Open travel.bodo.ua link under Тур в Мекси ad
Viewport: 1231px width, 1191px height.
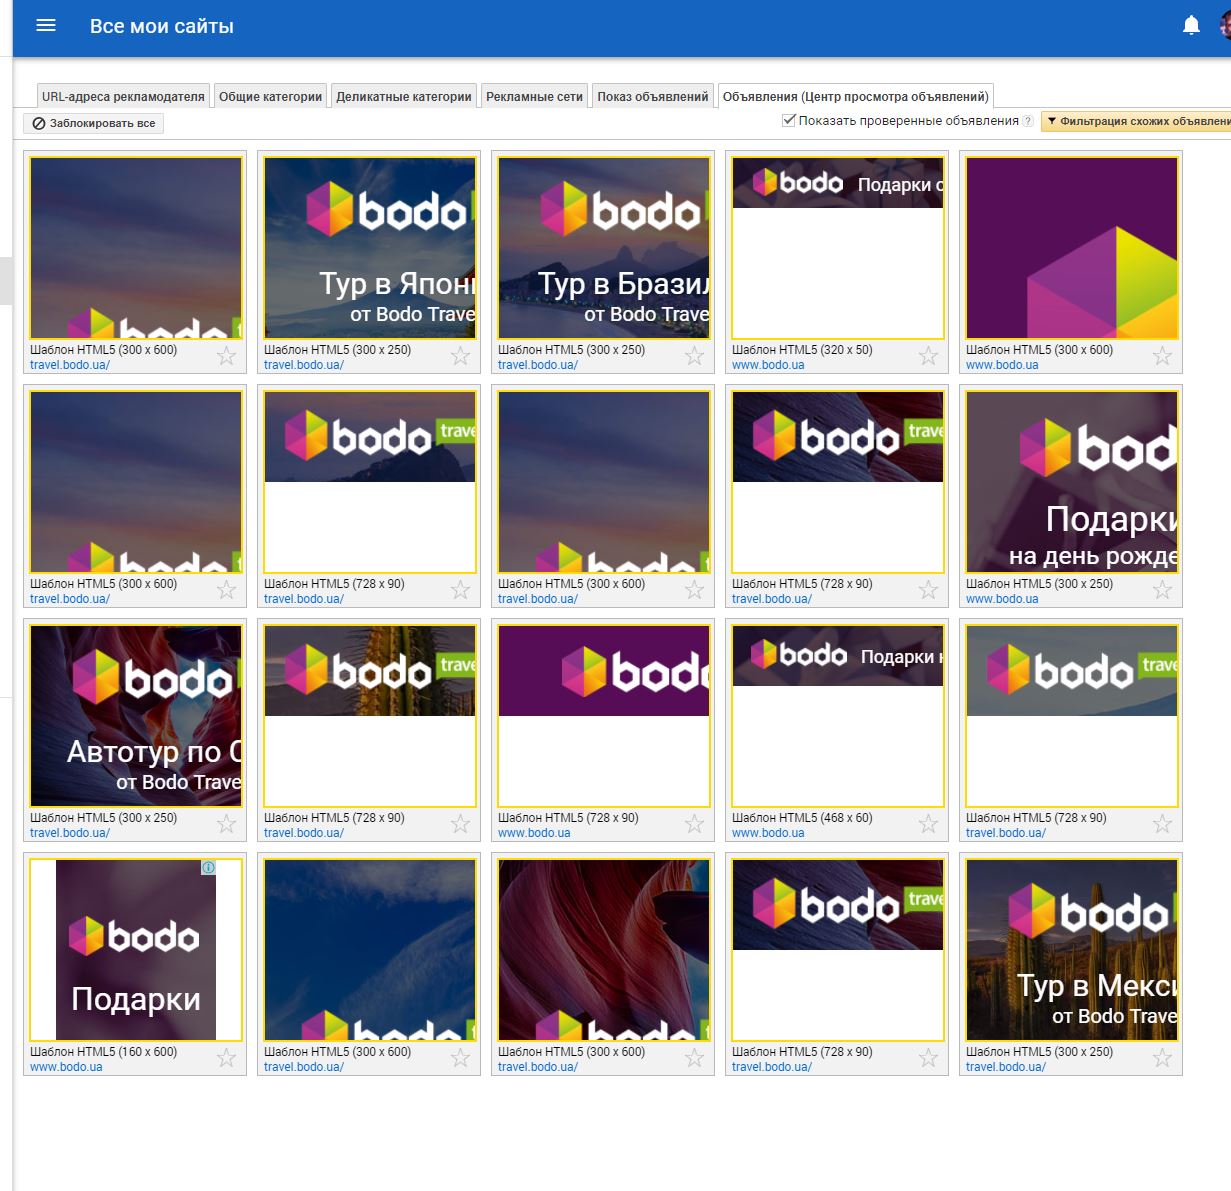click(1006, 1067)
